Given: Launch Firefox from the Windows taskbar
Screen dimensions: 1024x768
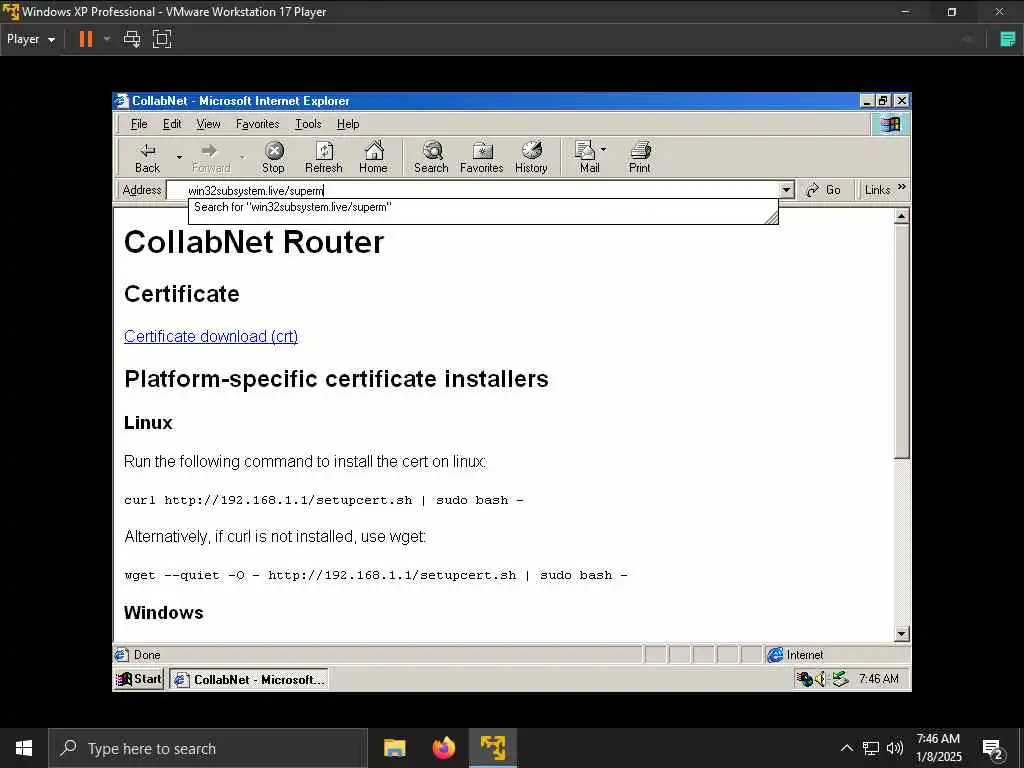Looking at the screenshot, I should pyautogui.click(x=443, y=748).
